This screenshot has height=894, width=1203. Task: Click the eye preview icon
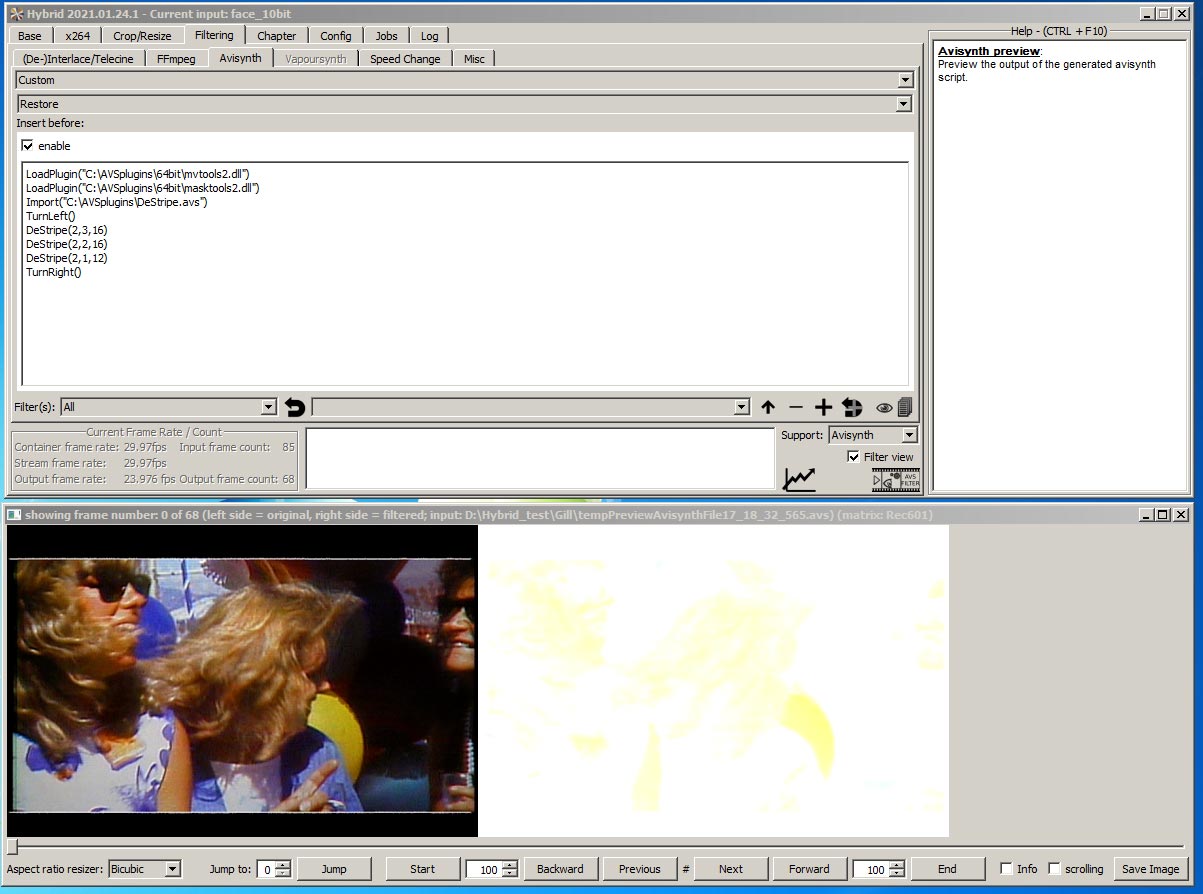pos(884,407)
